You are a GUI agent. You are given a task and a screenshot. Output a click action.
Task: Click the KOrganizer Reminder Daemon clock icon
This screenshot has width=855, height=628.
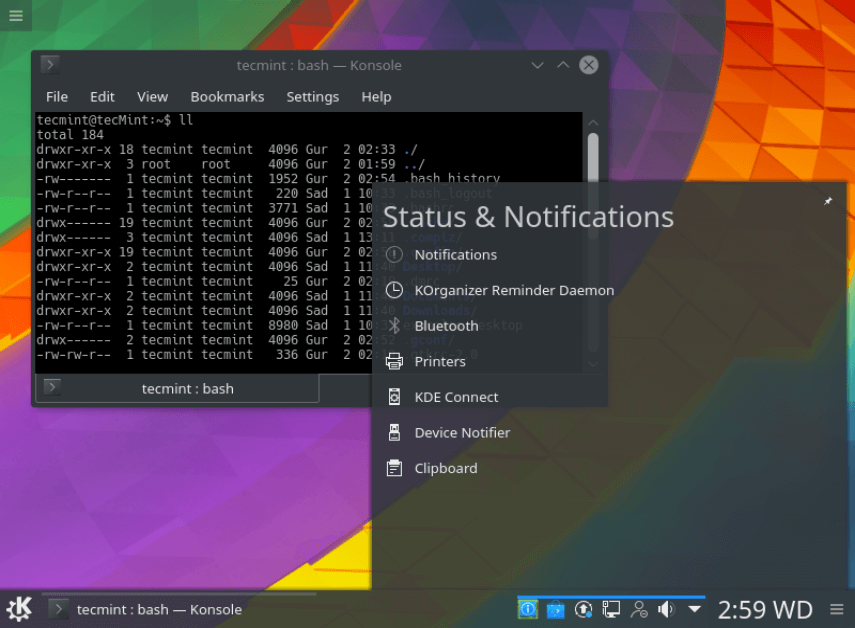(394, 290)
